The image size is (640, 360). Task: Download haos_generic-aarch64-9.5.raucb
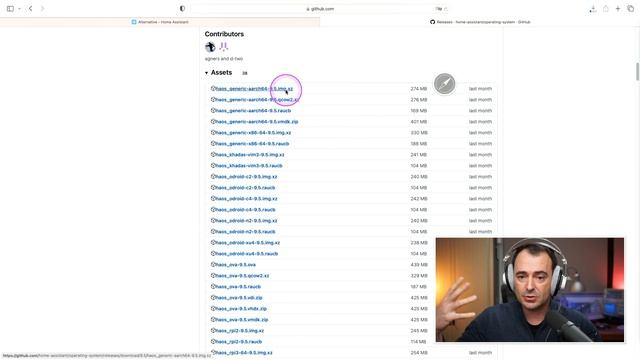click(x=253, y=111)
